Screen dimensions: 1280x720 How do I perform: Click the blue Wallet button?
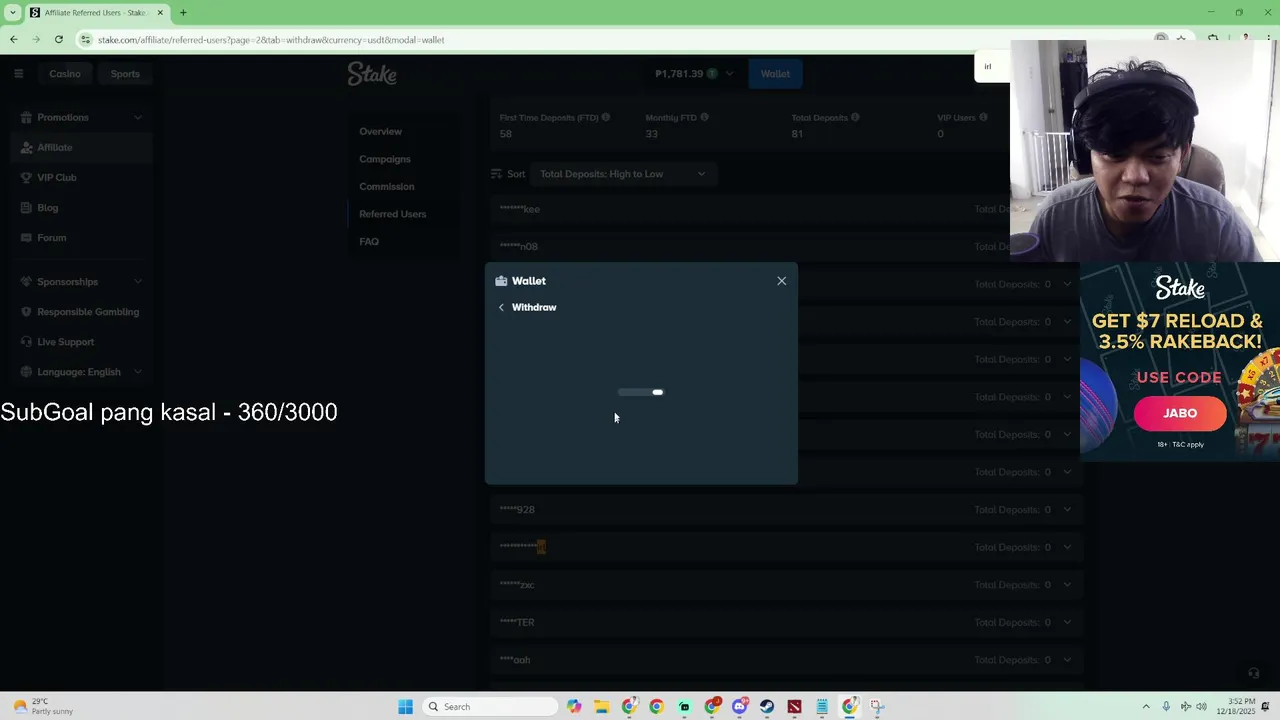coord(775,73)
